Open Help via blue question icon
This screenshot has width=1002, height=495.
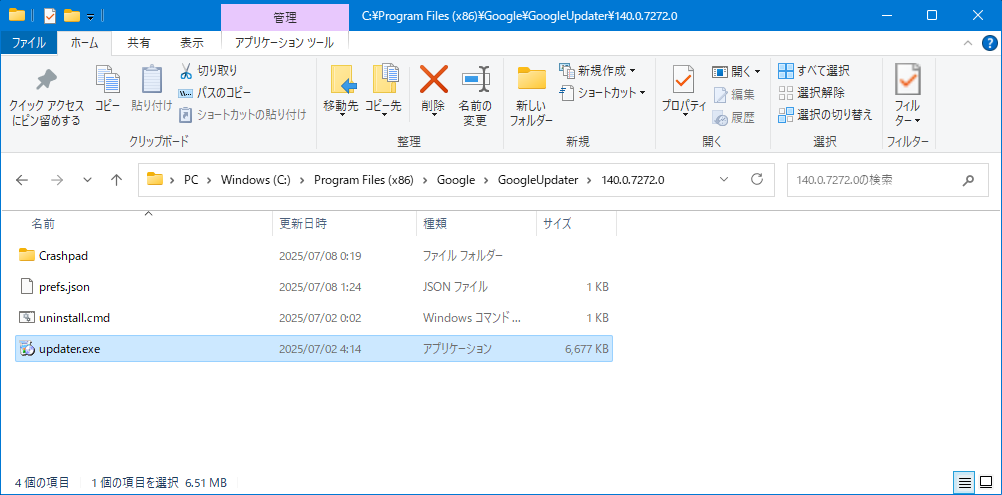[989, 43]
